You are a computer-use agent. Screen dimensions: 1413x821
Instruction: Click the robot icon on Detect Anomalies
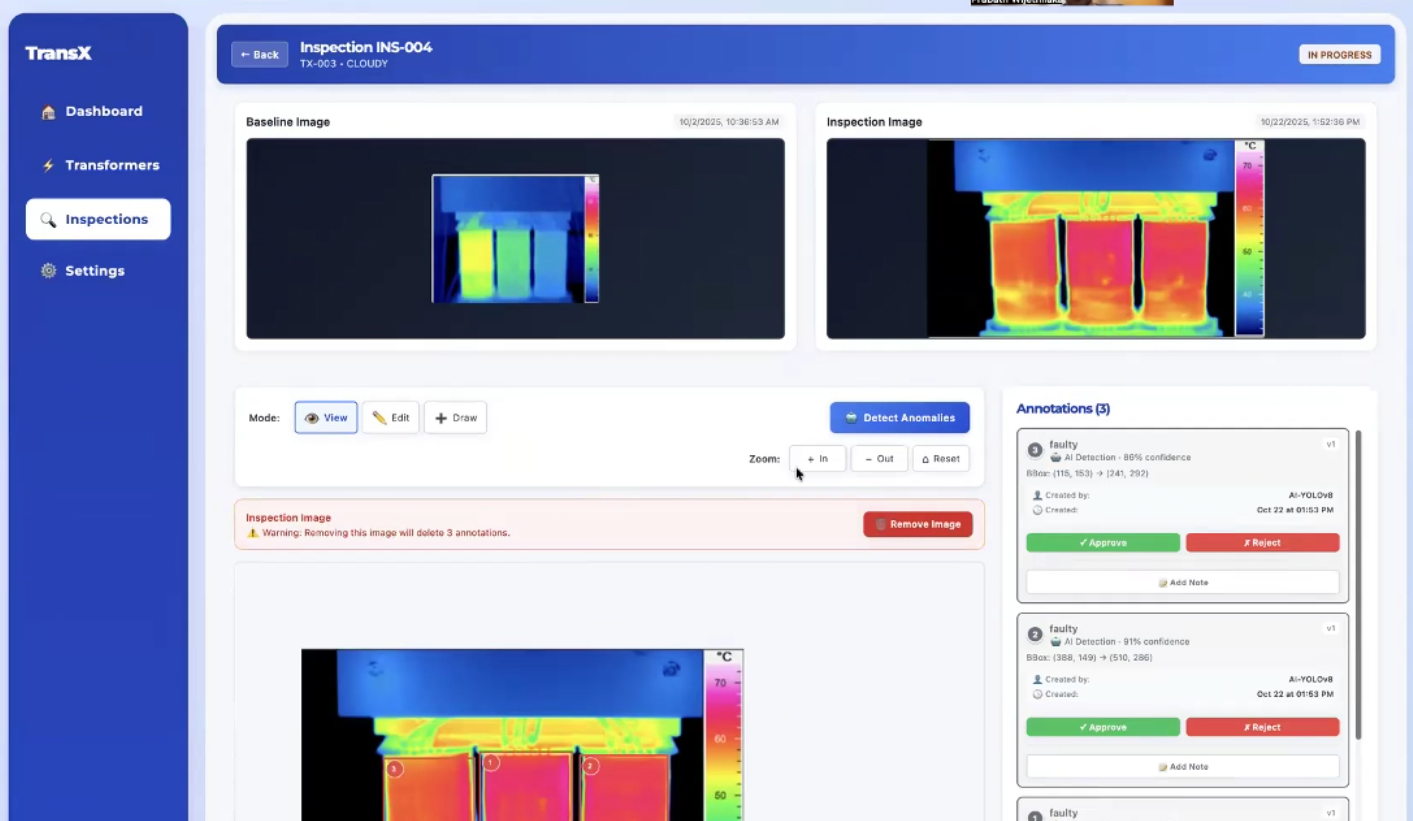[851, 418]
